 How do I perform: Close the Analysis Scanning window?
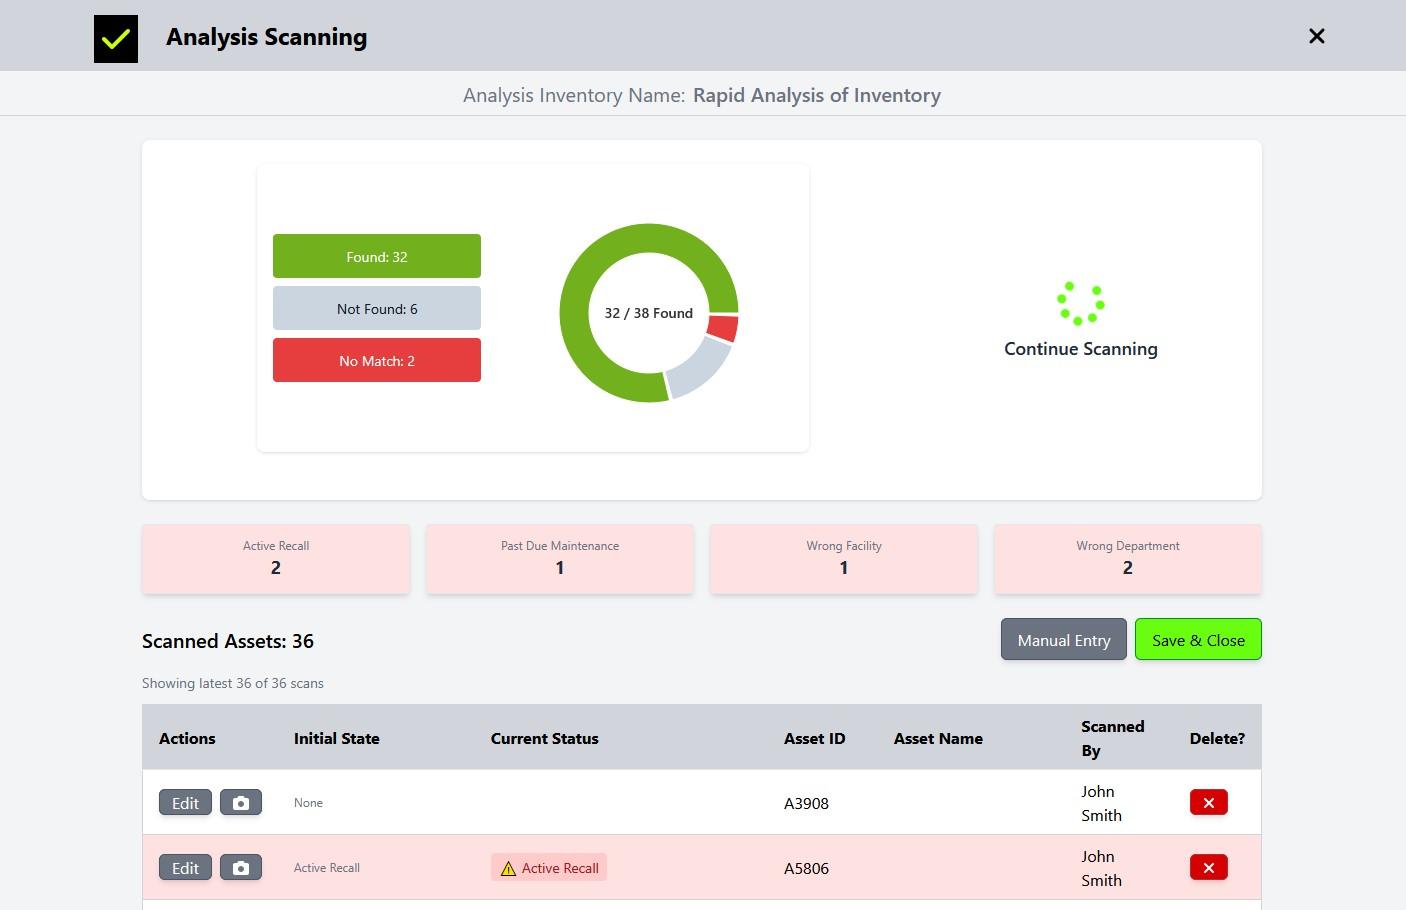(x=1316, y=36)
